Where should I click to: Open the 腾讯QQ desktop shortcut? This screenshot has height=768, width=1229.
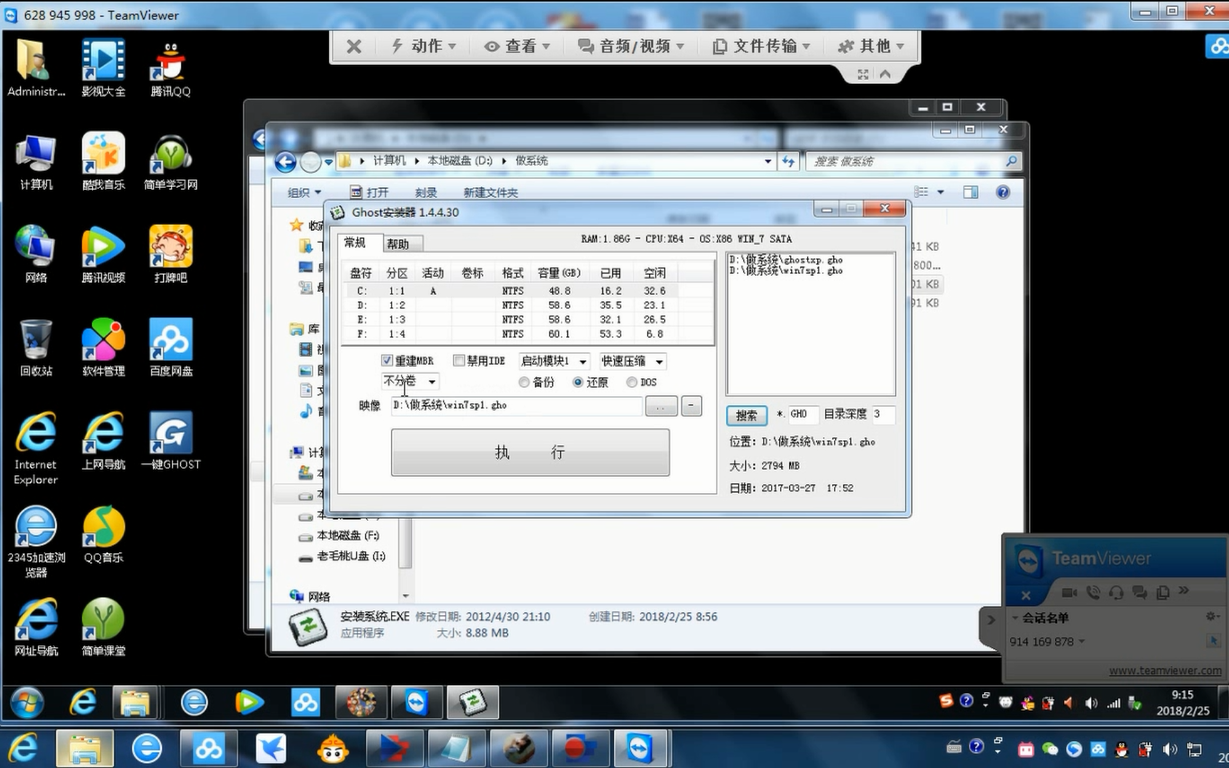[x=170, y=68]
